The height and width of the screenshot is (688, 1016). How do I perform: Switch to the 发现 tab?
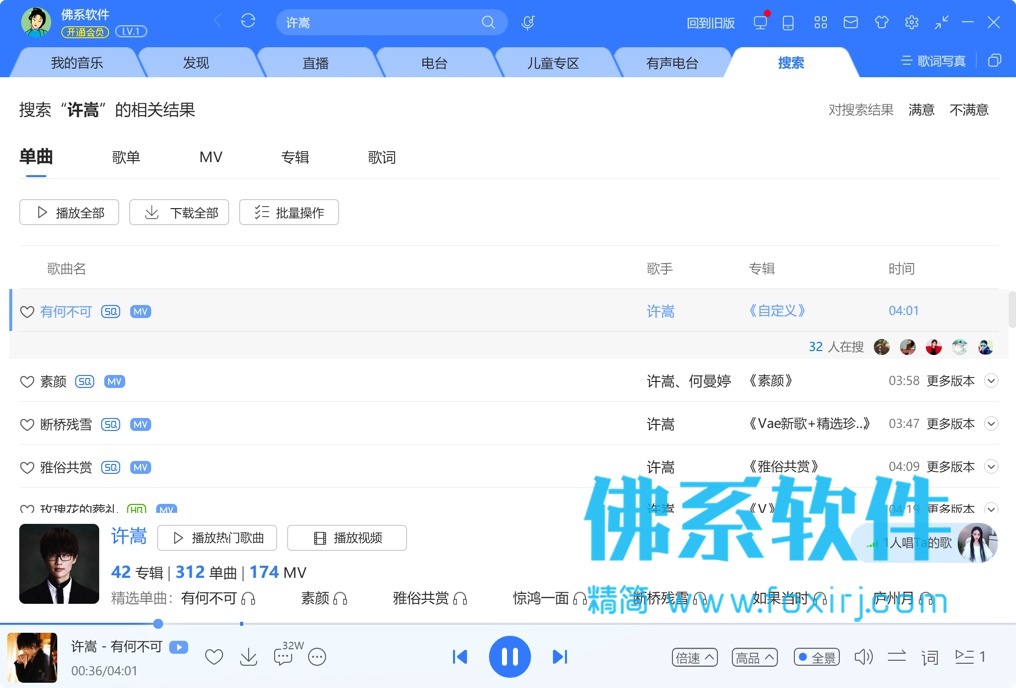pos(196,63)
